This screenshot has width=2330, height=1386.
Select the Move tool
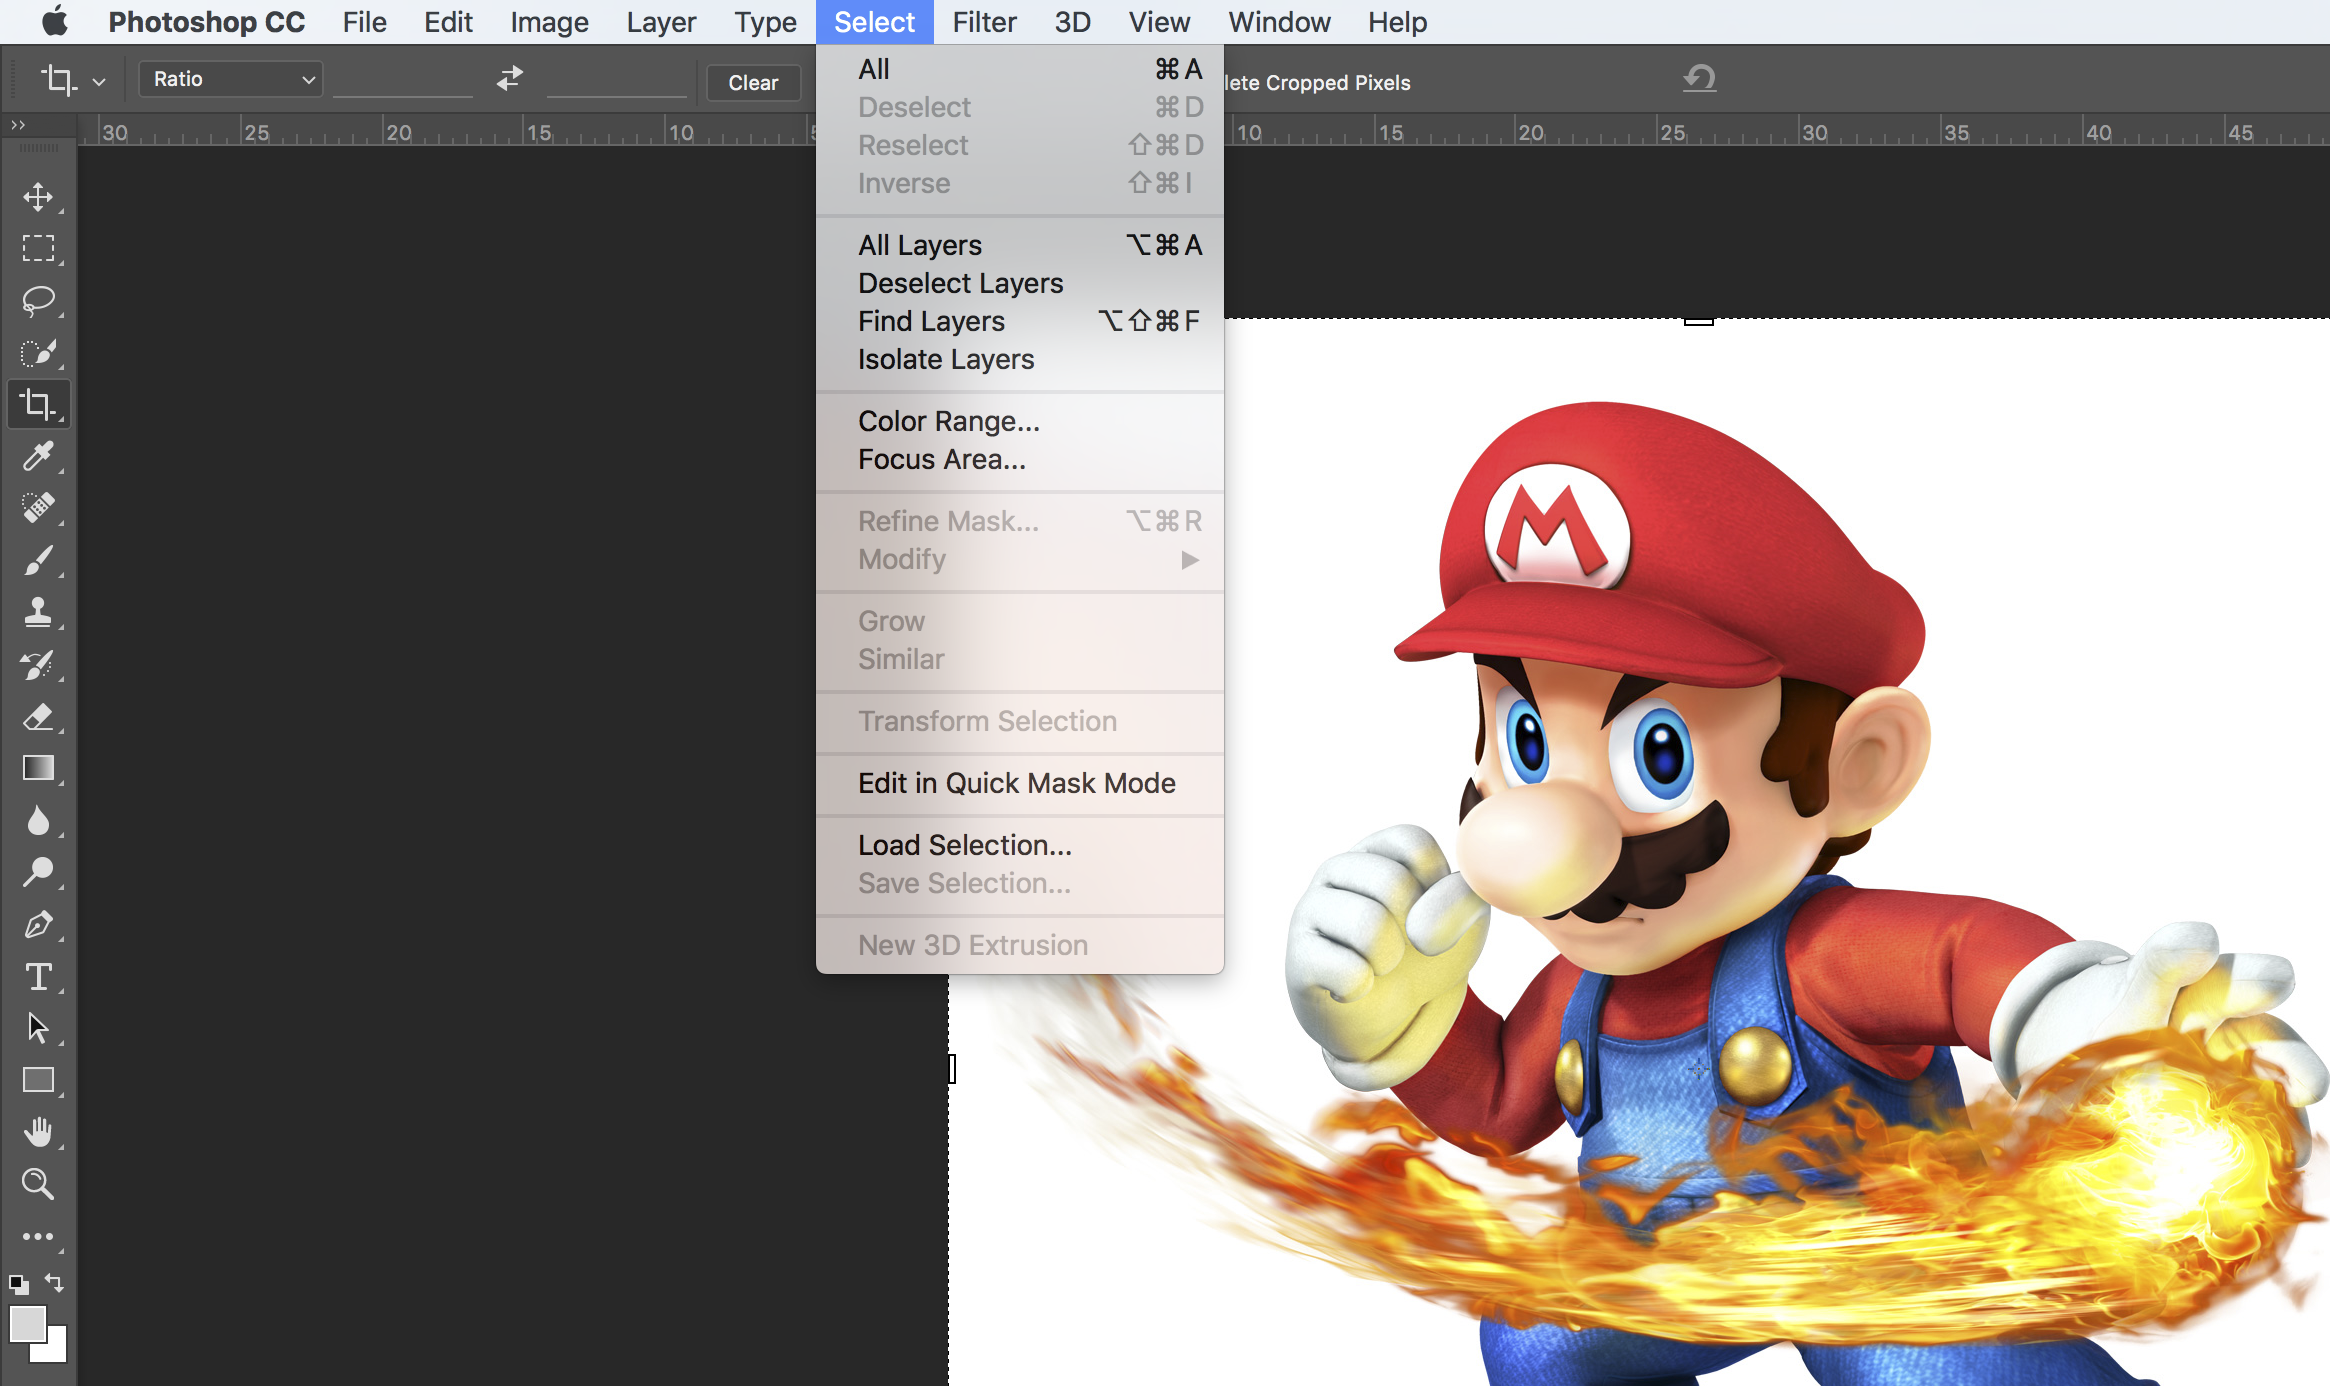click(38, 197)
